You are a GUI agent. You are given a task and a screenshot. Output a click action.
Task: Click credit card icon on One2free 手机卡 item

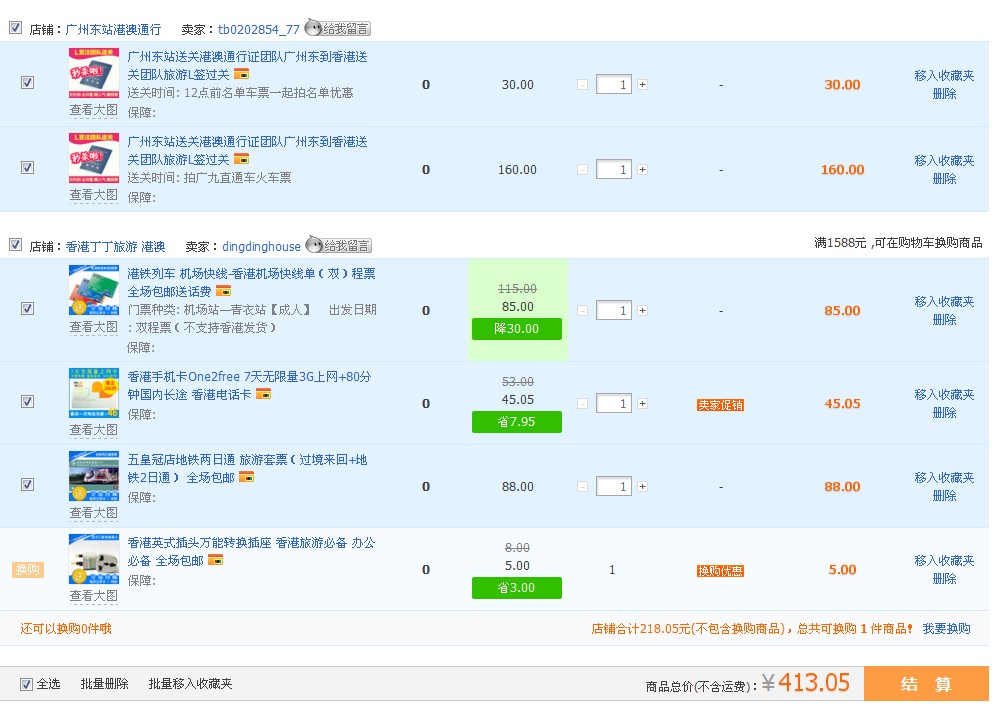(x=263, y=394)
